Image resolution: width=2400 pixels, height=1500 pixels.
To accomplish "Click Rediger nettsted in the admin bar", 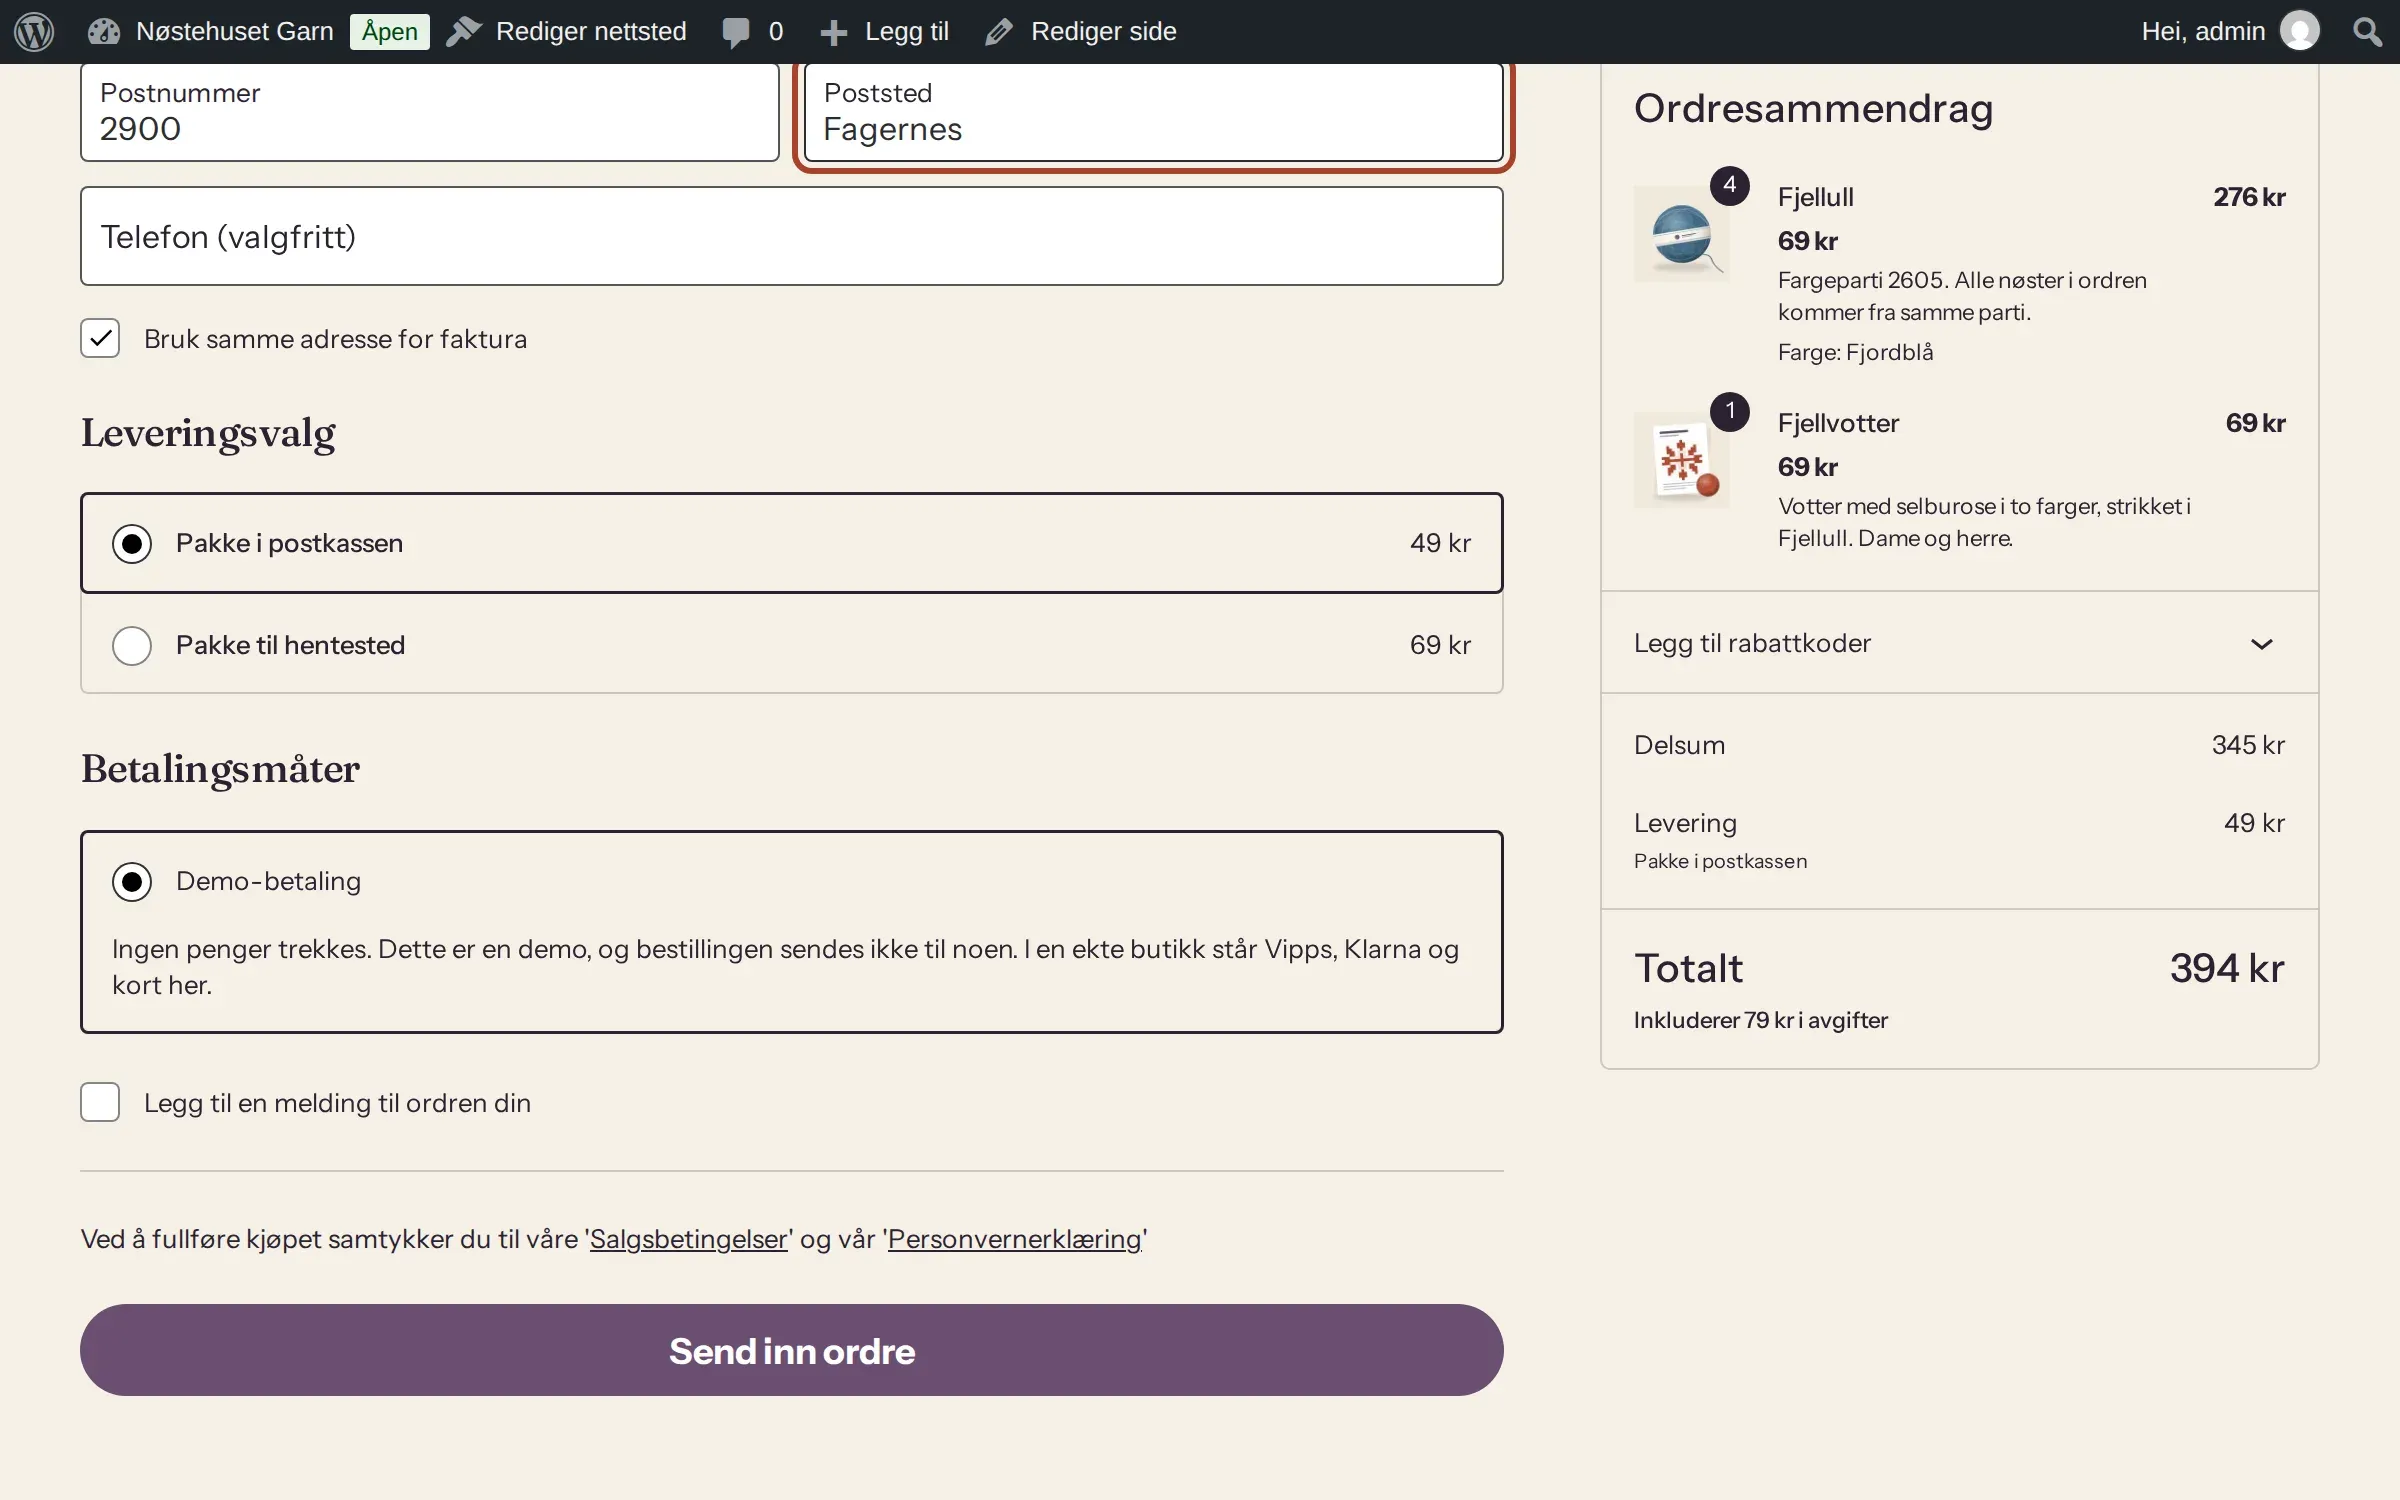I will tap(591, 32).
